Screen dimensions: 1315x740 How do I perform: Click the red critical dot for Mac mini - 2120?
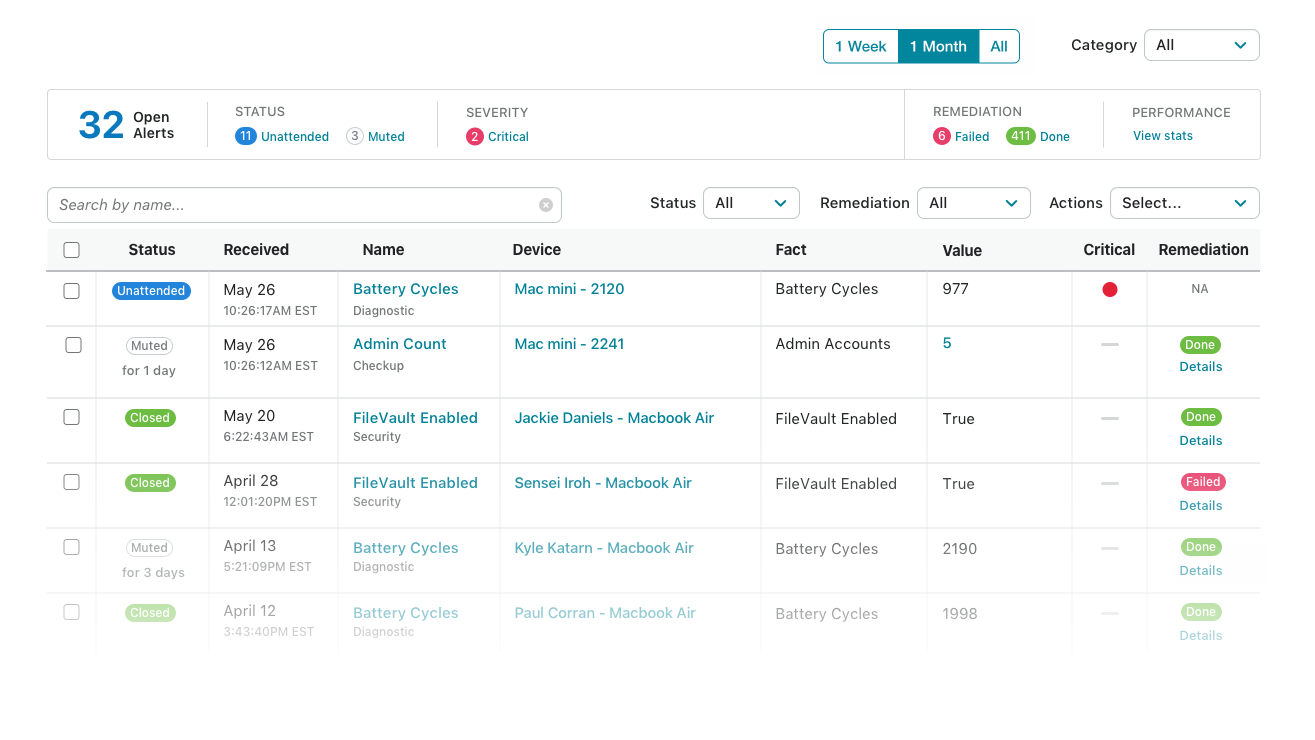[1110, 290]
